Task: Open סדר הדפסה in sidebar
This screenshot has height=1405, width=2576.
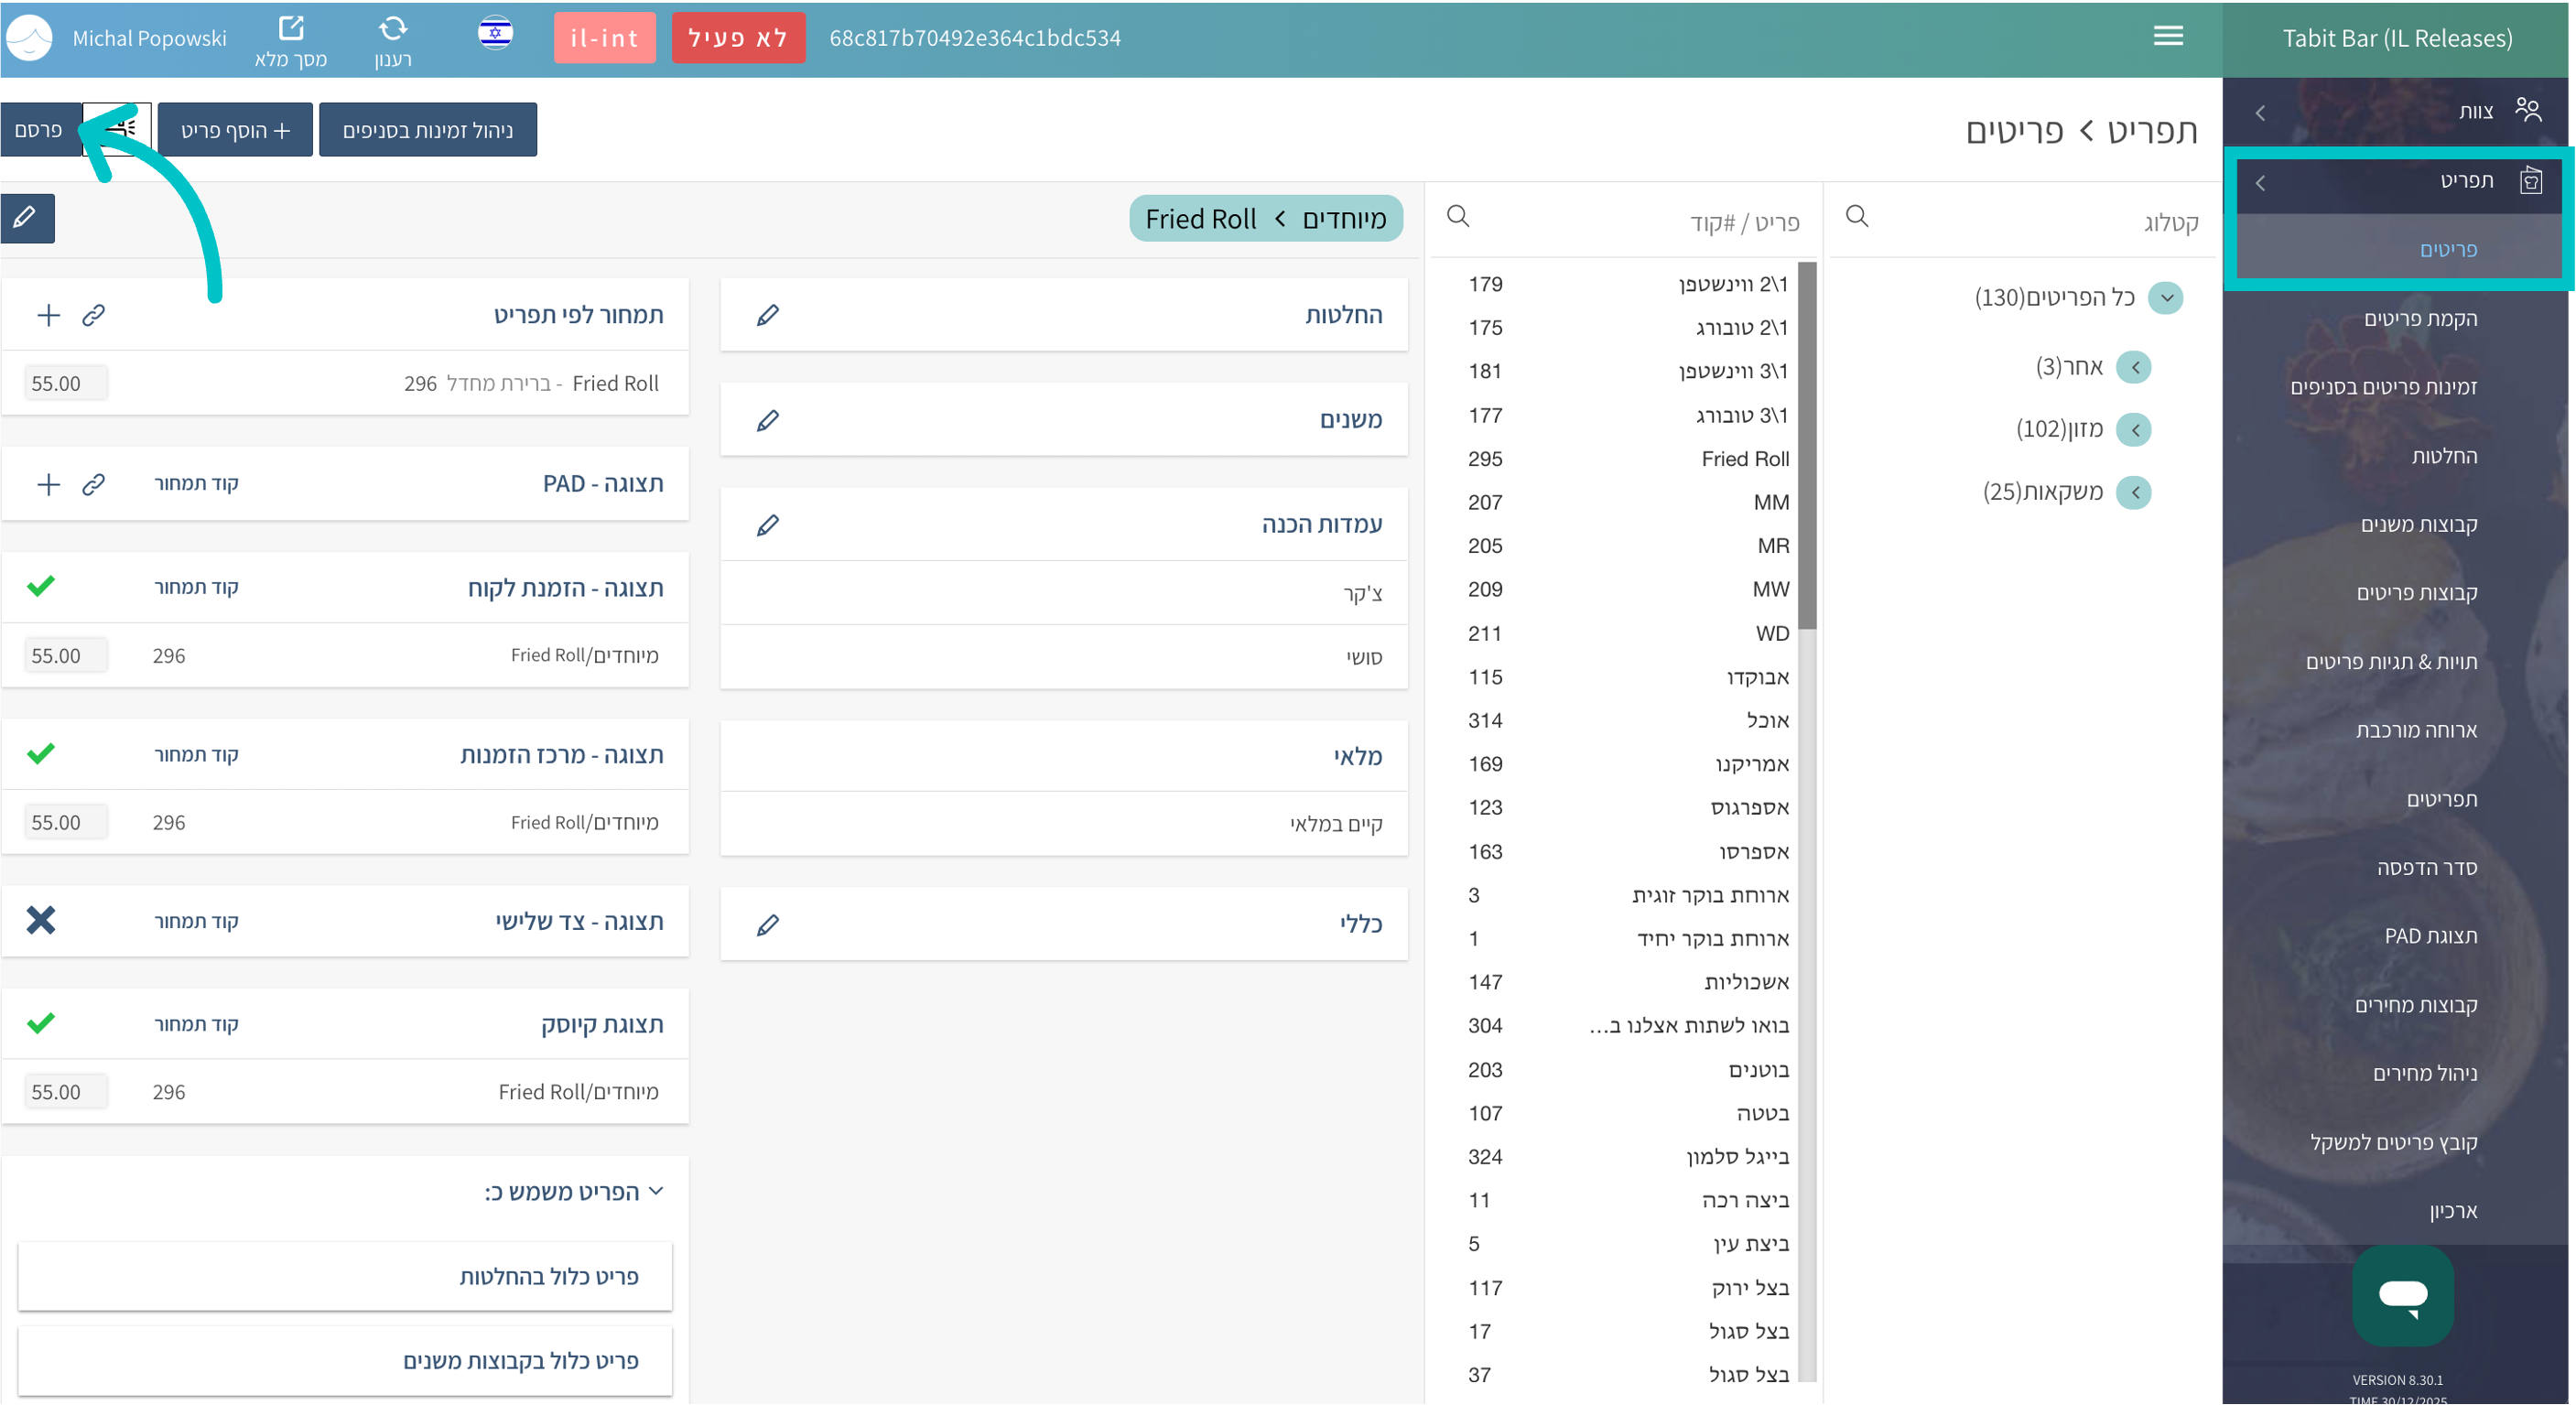Action: [2427, 868]
